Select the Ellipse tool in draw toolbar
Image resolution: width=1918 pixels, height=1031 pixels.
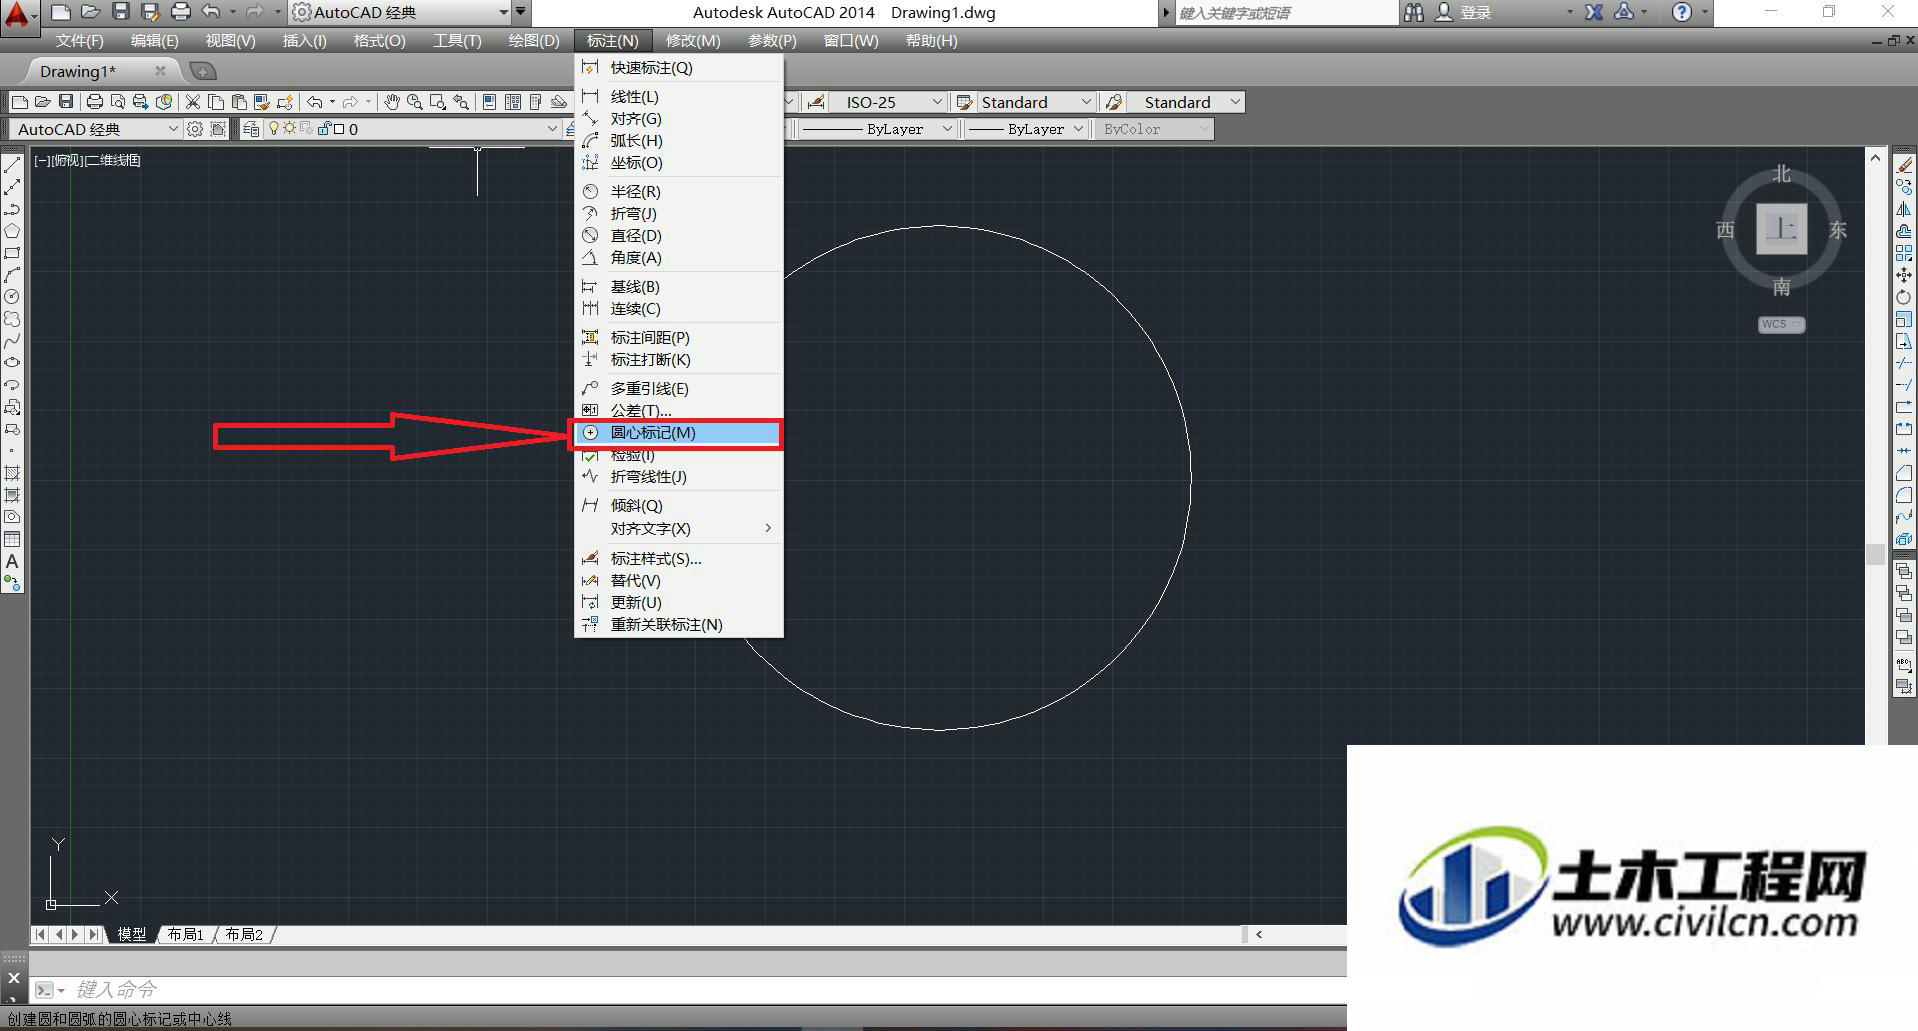[12, 362]
